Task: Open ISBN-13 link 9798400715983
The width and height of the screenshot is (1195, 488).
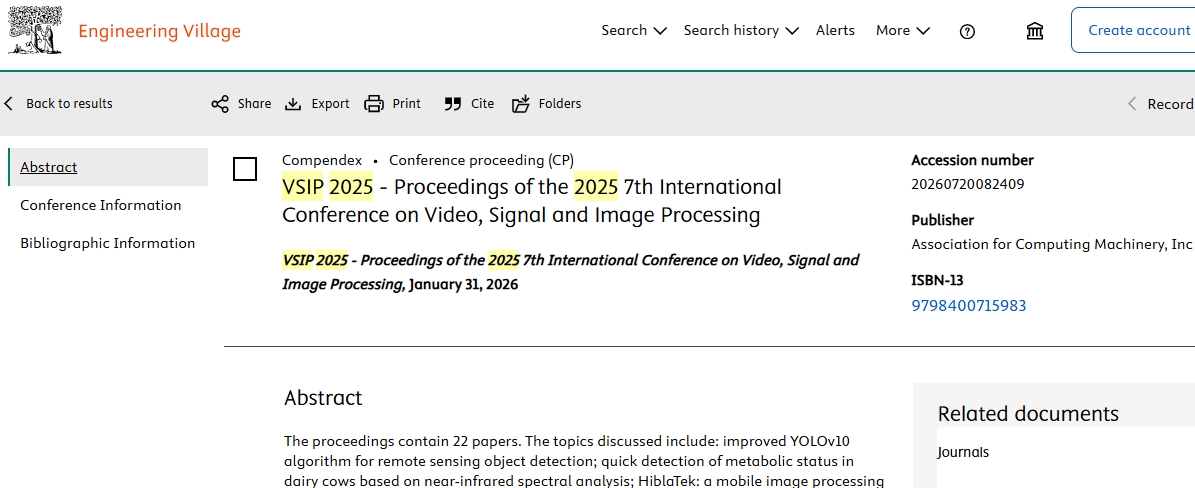Action: pyautogui.click(x=968, y=306)
